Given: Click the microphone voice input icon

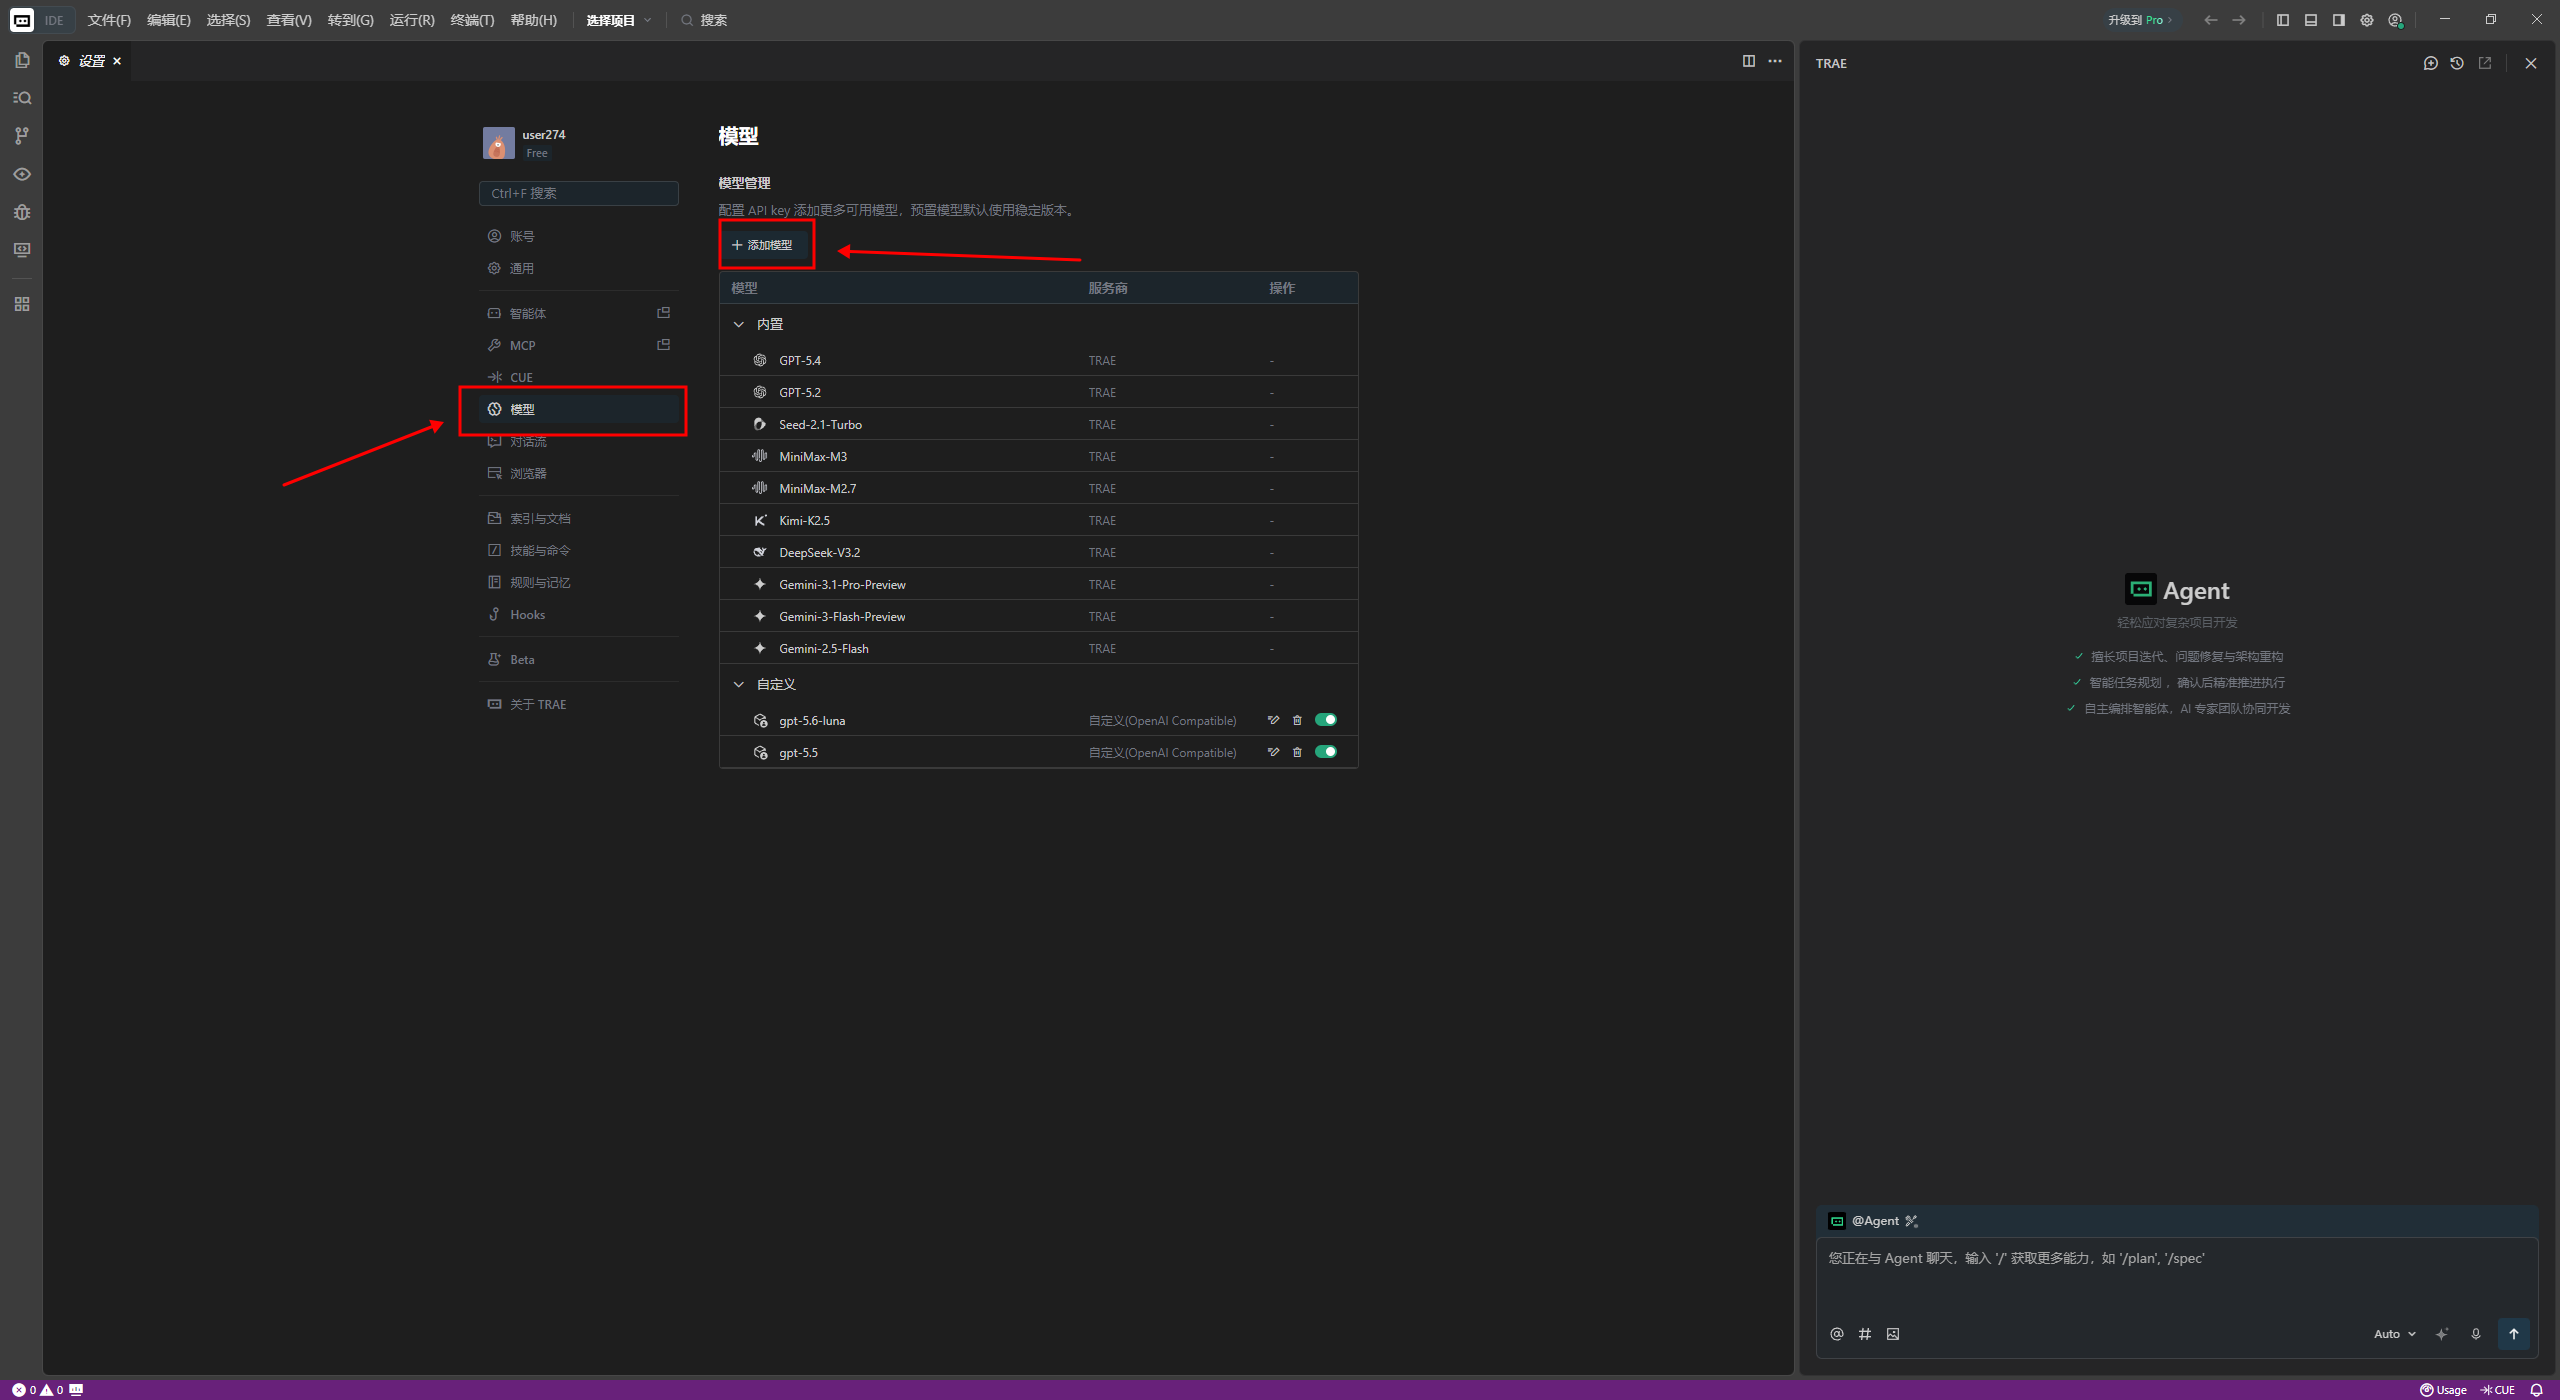Looking at the screenshot, I should [x=2476, y=1334].
